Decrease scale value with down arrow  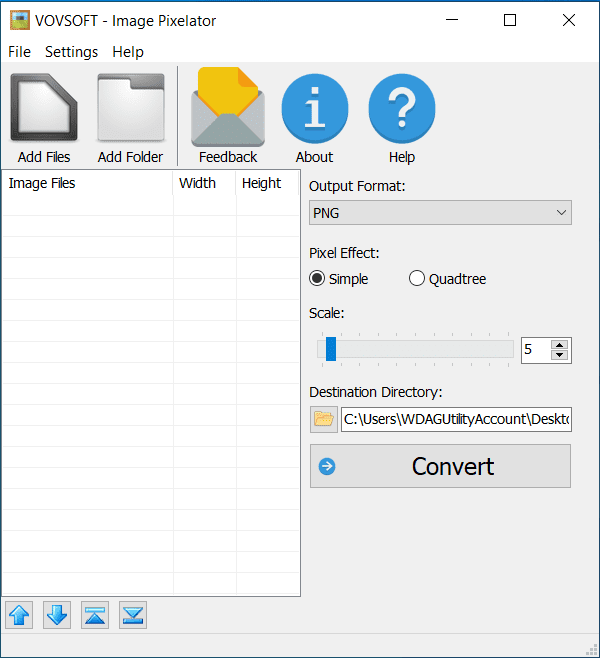pos(559,355)
